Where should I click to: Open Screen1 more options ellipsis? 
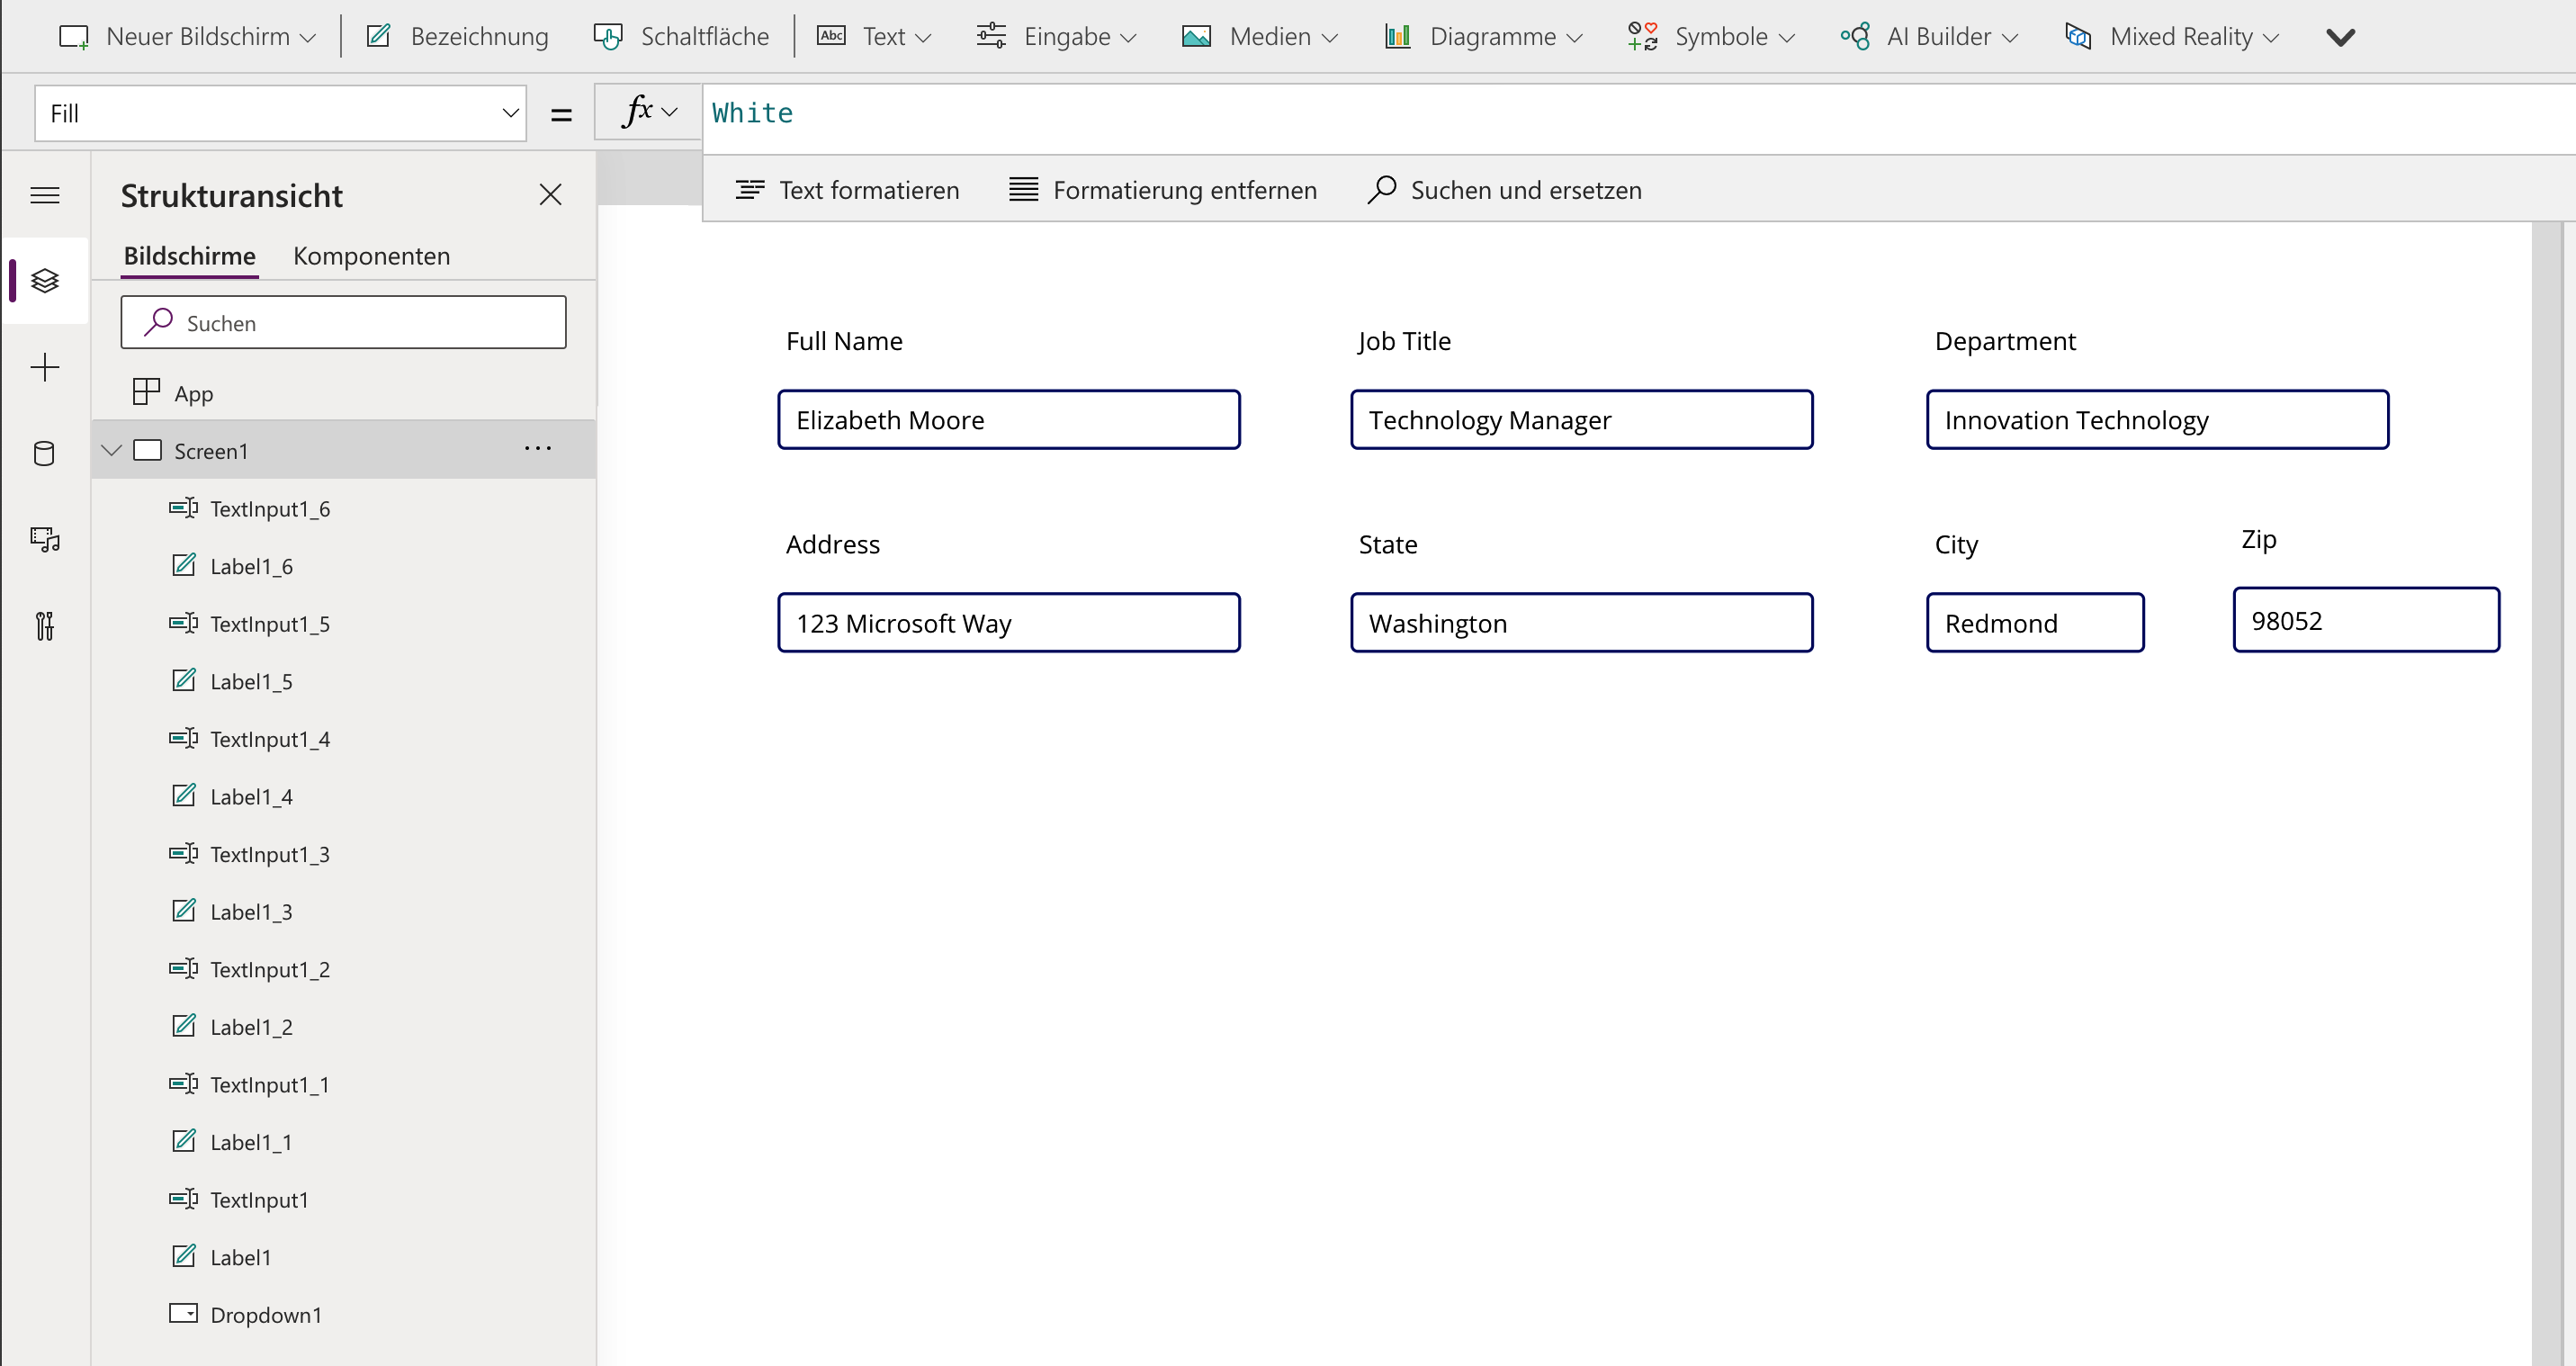[x=538, y=448]
